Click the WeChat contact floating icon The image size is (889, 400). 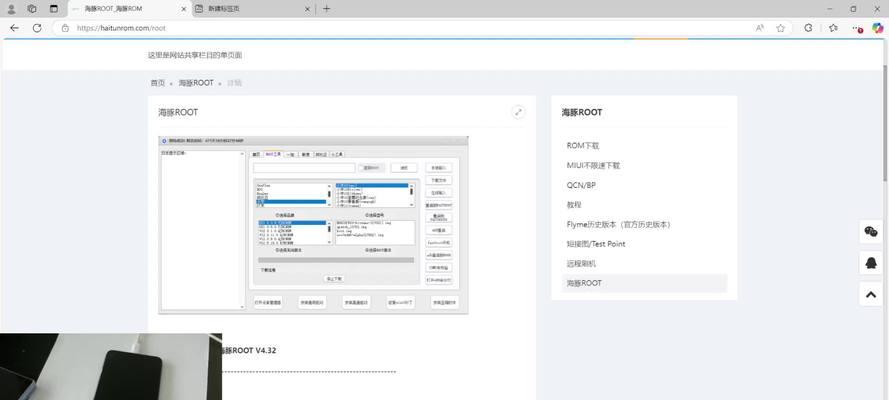[871, 232]
